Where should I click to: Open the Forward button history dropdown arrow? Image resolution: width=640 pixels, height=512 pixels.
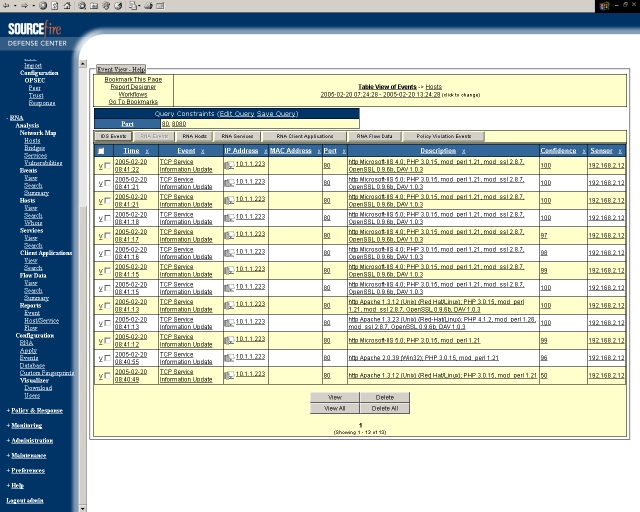click(x=33, y=6)
